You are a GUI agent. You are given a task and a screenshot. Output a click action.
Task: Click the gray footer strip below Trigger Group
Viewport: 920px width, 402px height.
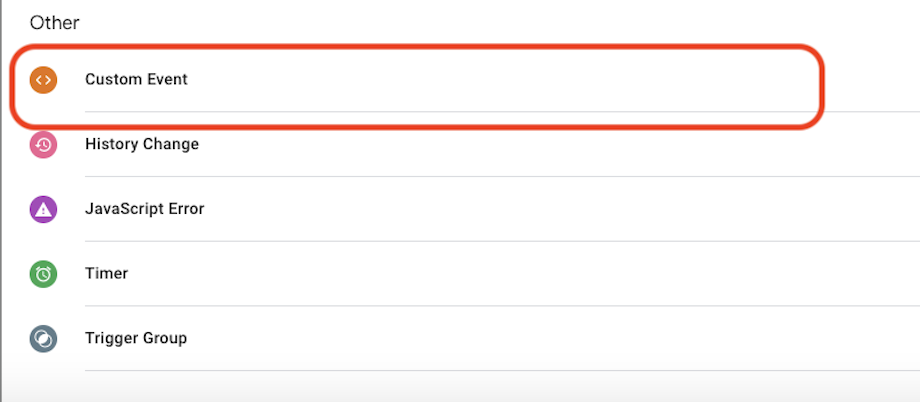click(x=460, y=387)
